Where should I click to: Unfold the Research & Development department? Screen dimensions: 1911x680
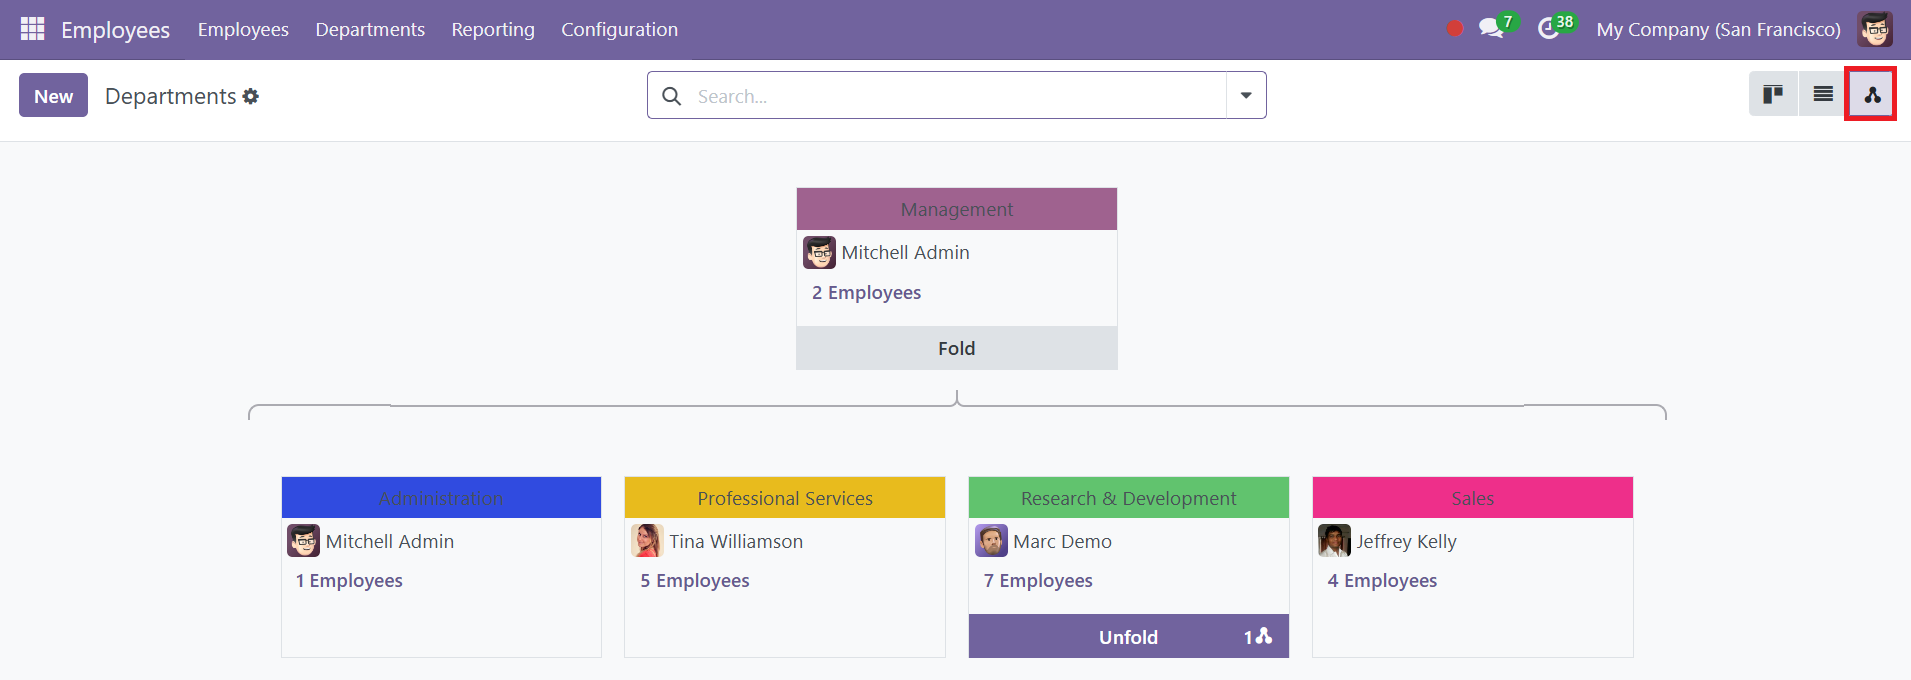(1129, 637)
